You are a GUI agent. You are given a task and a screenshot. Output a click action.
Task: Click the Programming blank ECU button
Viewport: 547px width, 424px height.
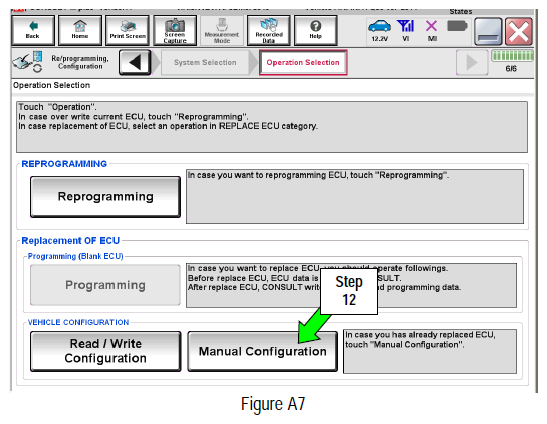105,285
